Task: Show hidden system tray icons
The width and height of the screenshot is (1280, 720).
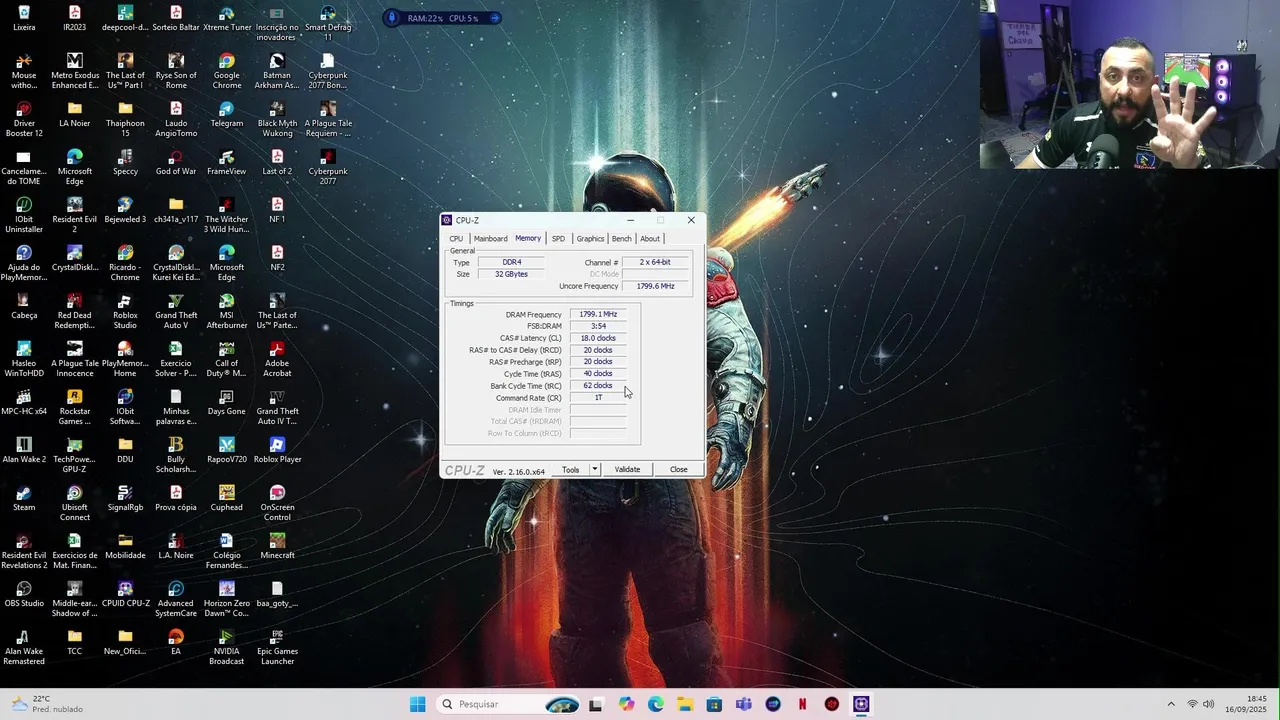Action: (x=1171, y=704)
